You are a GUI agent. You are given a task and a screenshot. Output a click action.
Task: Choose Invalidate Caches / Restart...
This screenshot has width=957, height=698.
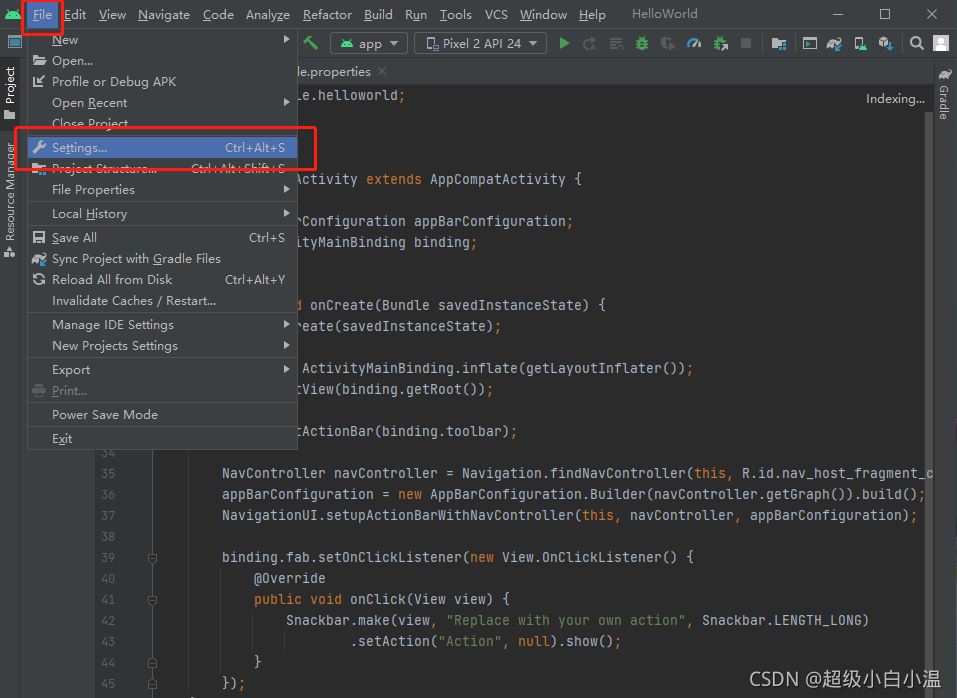click(162, 301)
